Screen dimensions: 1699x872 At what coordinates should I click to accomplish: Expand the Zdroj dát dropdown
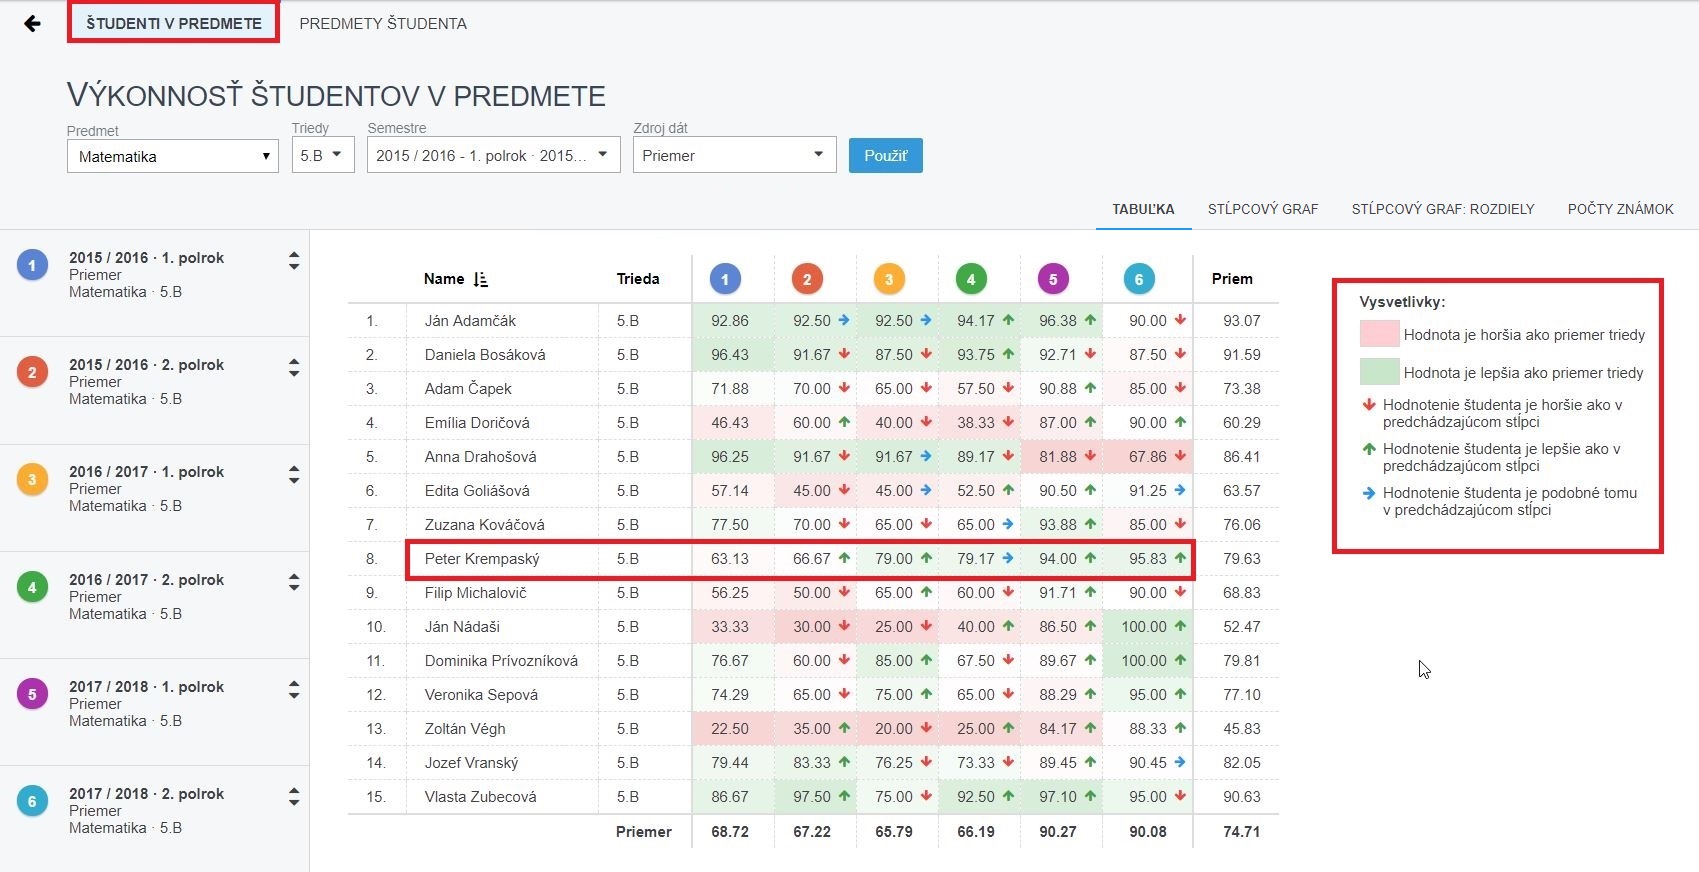pos(734,155)
